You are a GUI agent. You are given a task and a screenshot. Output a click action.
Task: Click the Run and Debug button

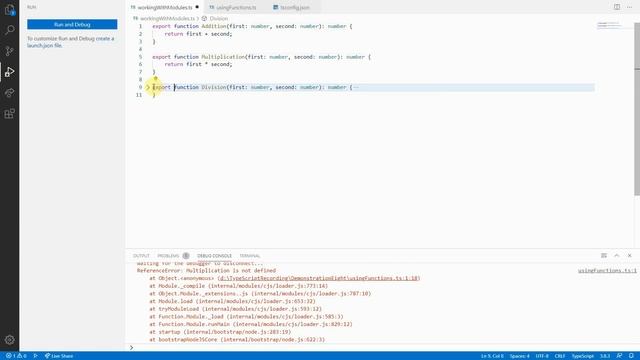pyautogui.click(x=72, y=24)
